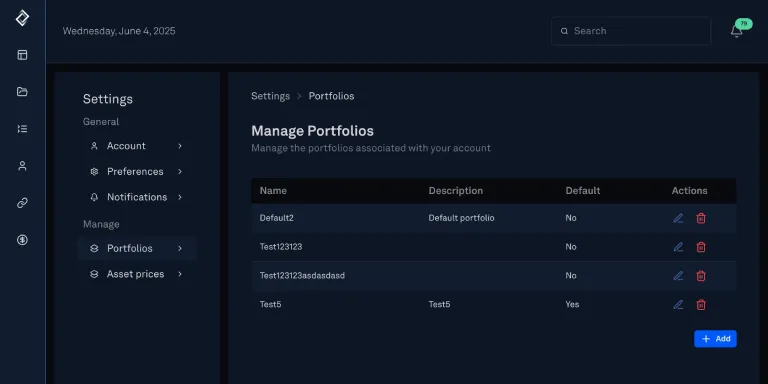Click the gear icon beside Preferences
768x384 pixels.
pyautogui.click(x=94, y=171)
